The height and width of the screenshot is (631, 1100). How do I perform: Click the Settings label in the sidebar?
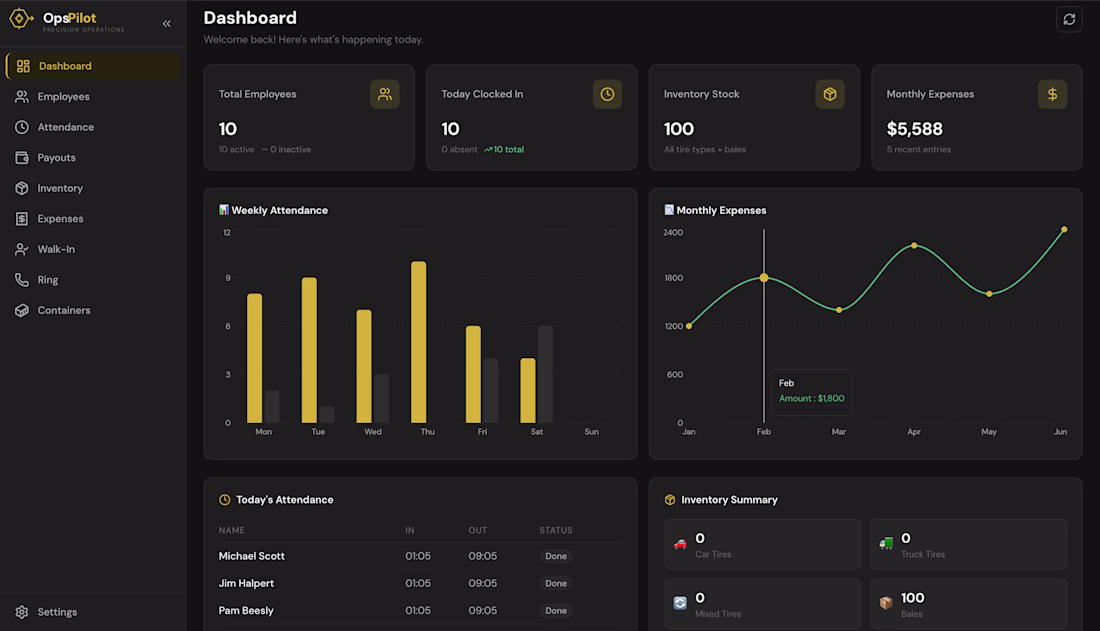(x=58, y=612)
